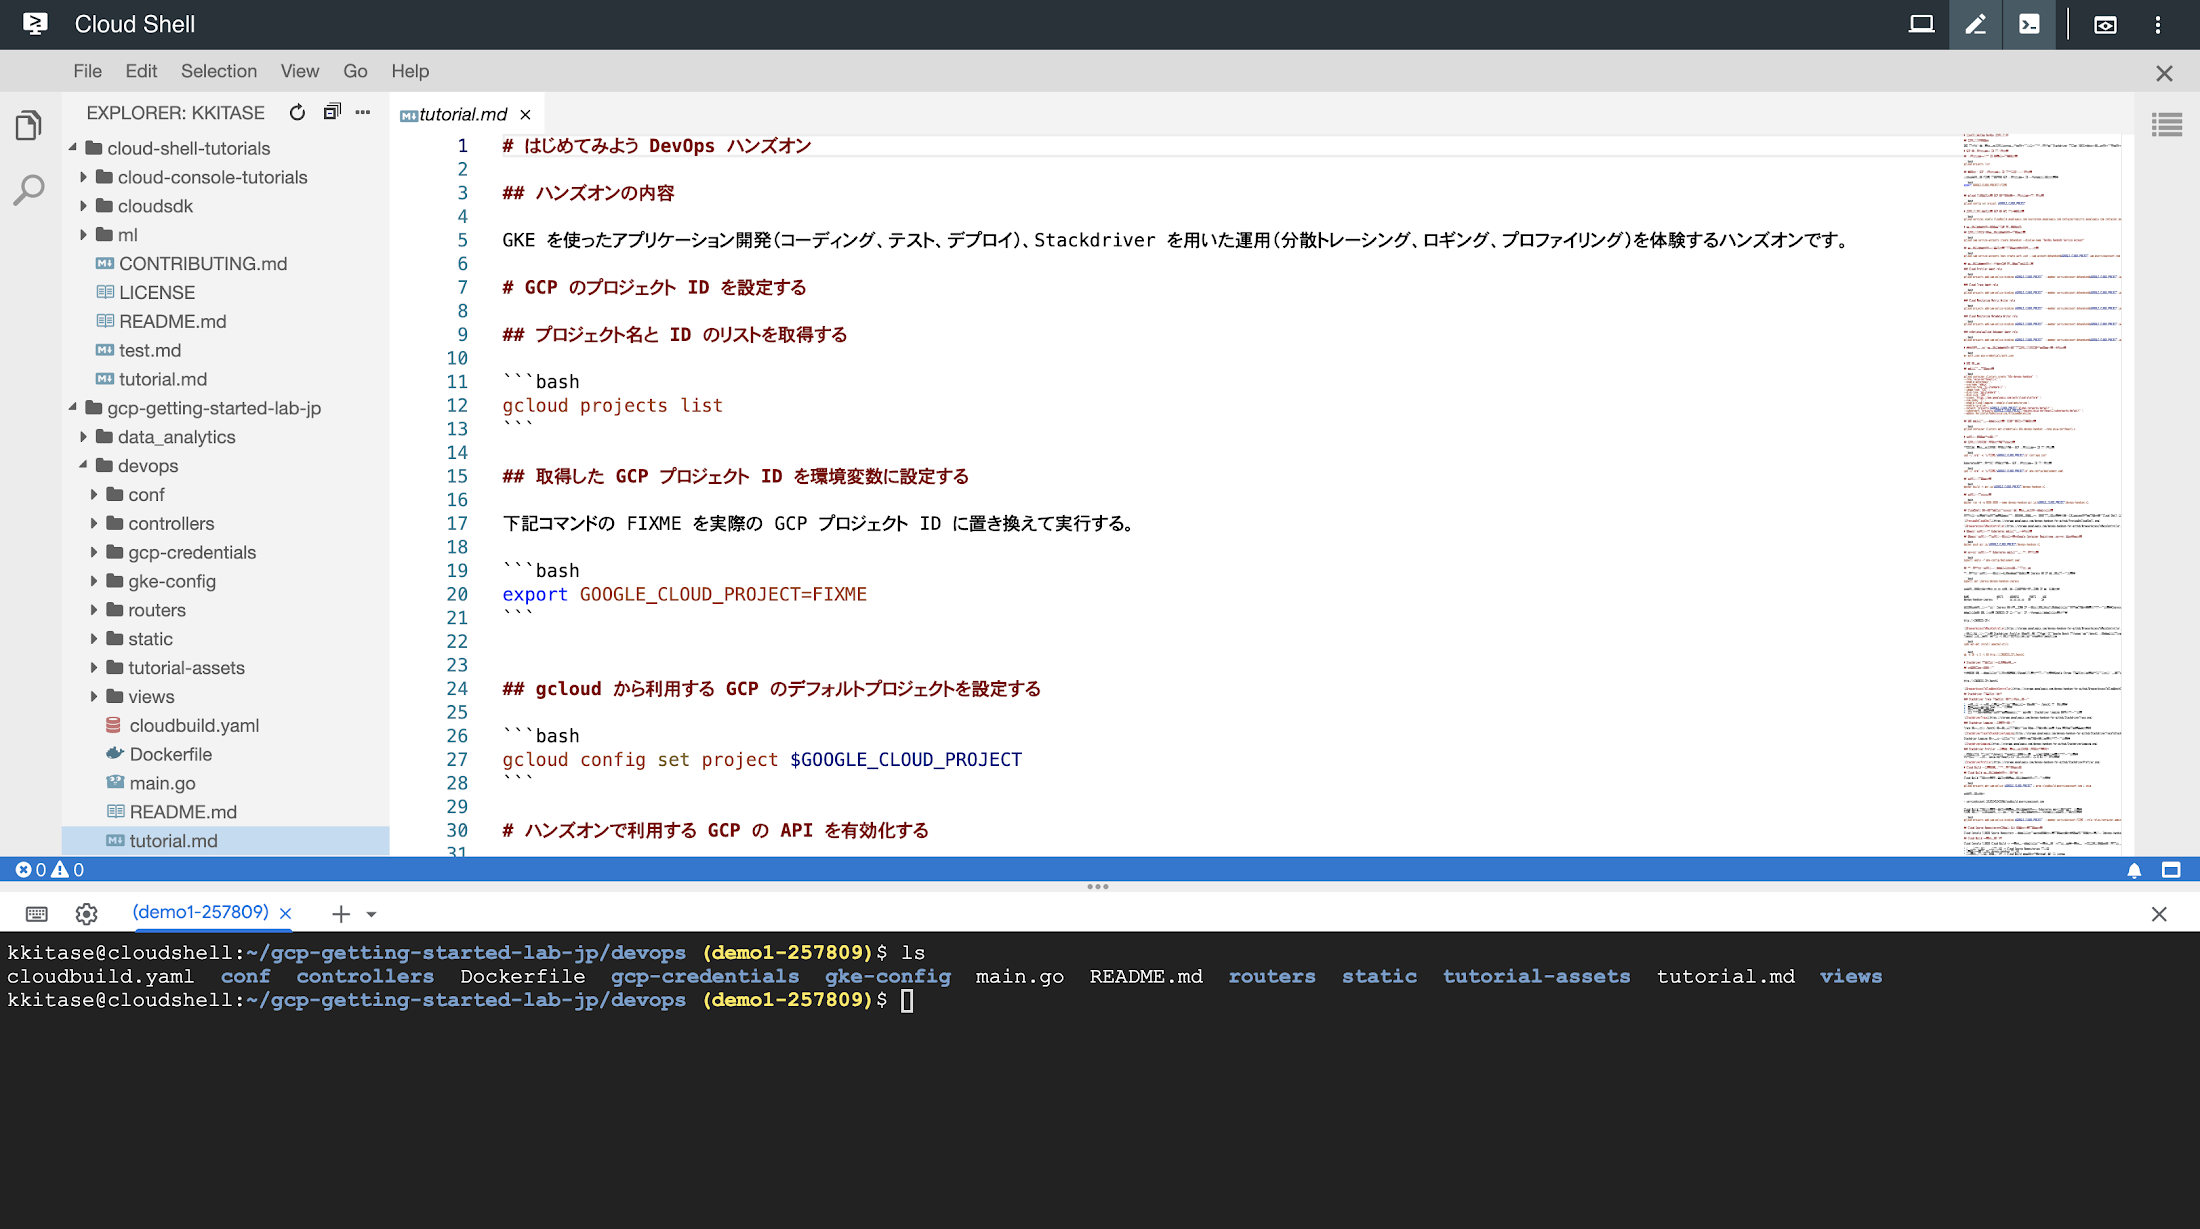Select the (demo1-257809) terminal tab
The image size is (2200, 1229).
(x=200, y=912)
